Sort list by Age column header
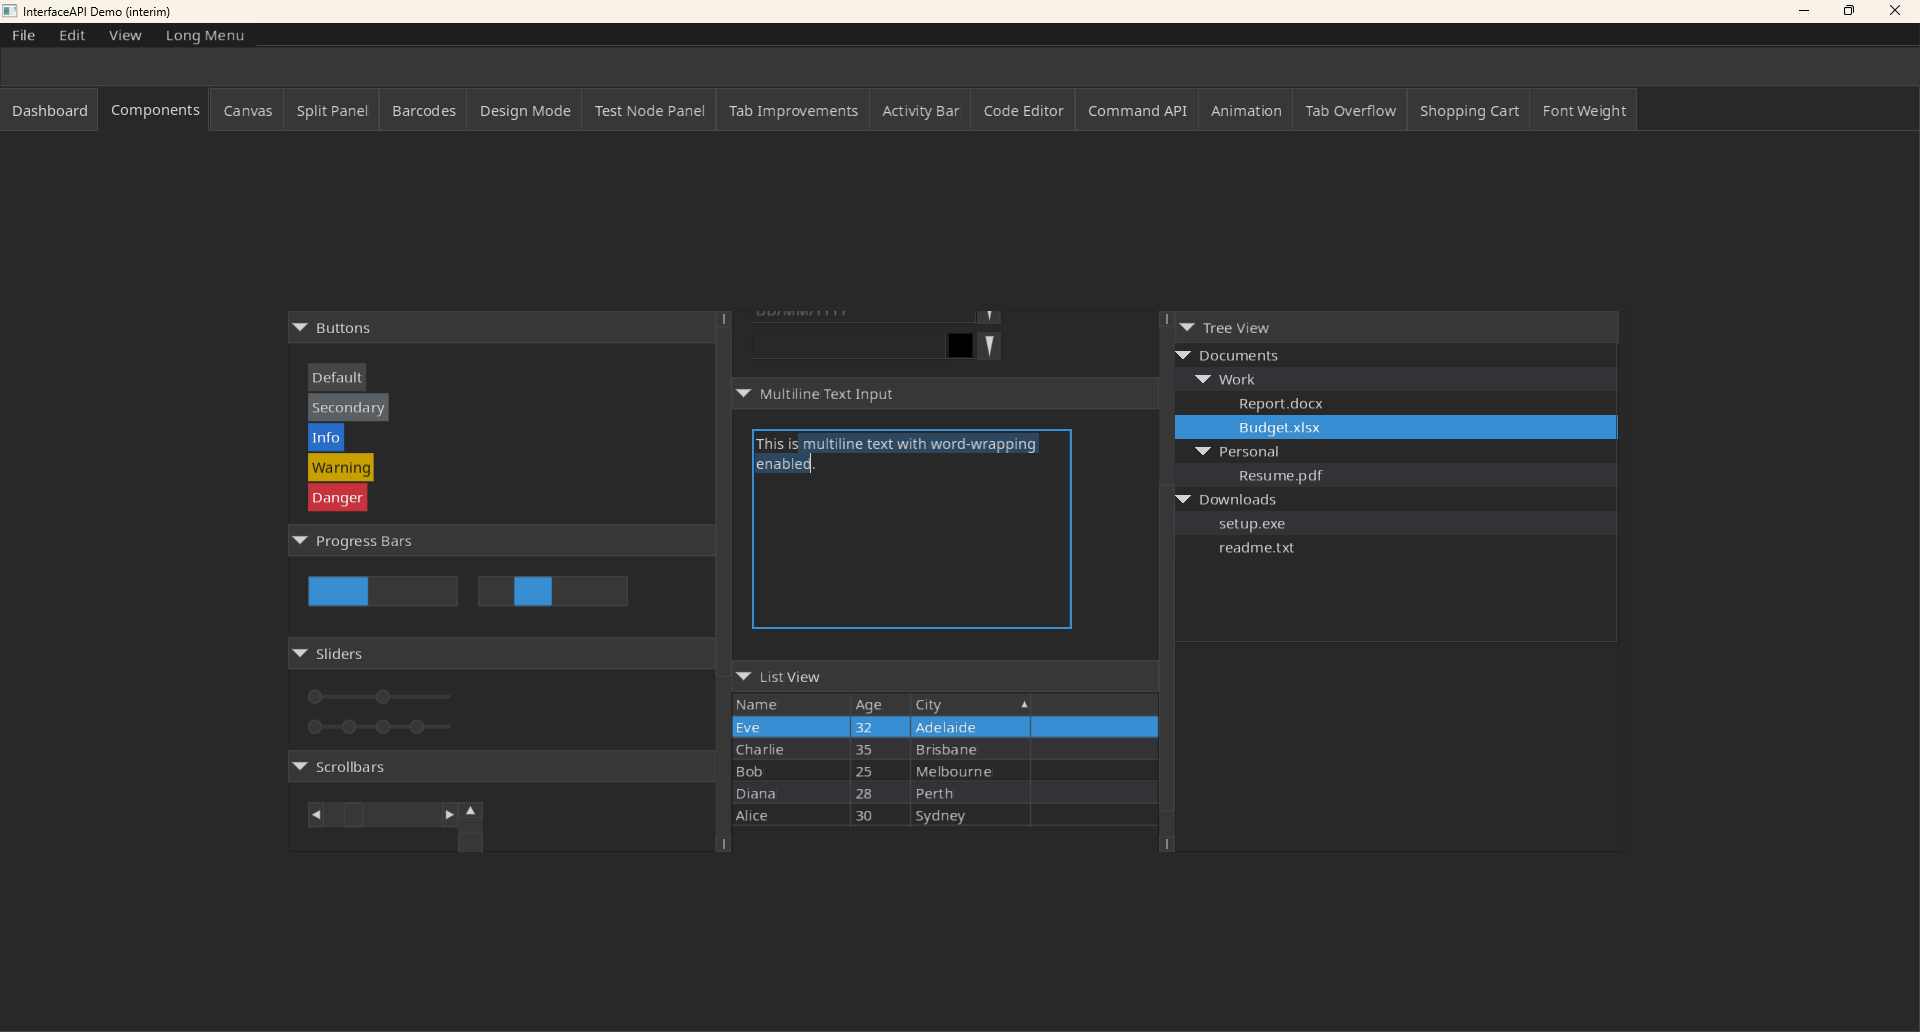 tap(880, 705)
